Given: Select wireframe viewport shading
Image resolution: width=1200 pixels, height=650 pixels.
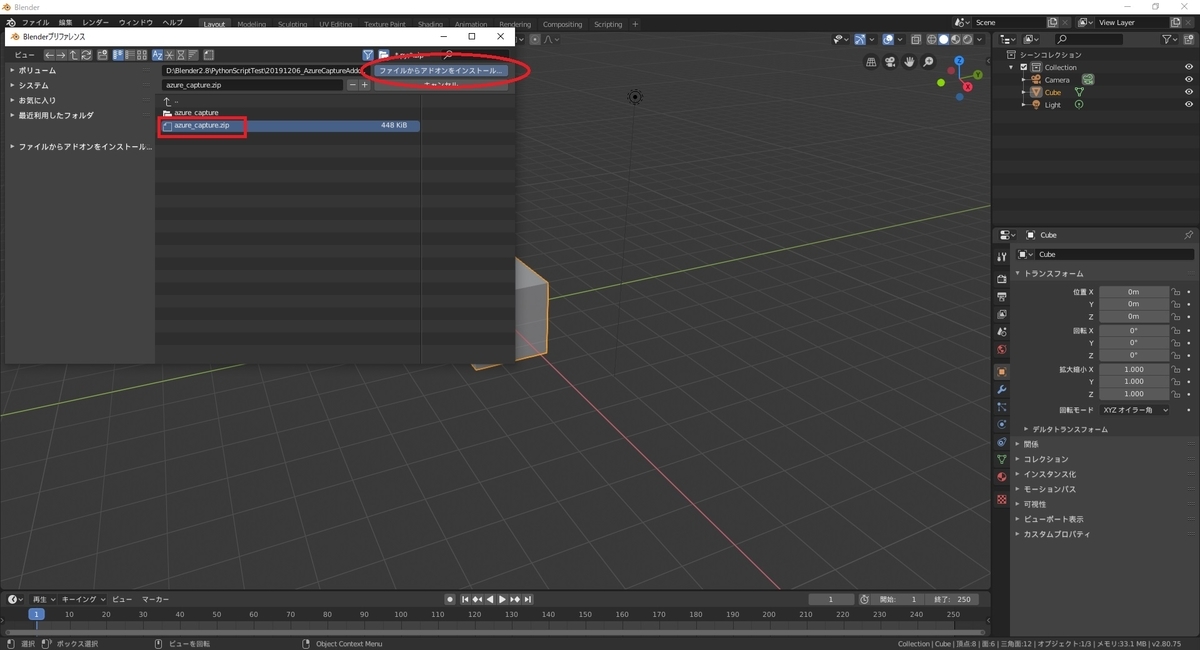Looking at the screenshot, I should [931, 39].
